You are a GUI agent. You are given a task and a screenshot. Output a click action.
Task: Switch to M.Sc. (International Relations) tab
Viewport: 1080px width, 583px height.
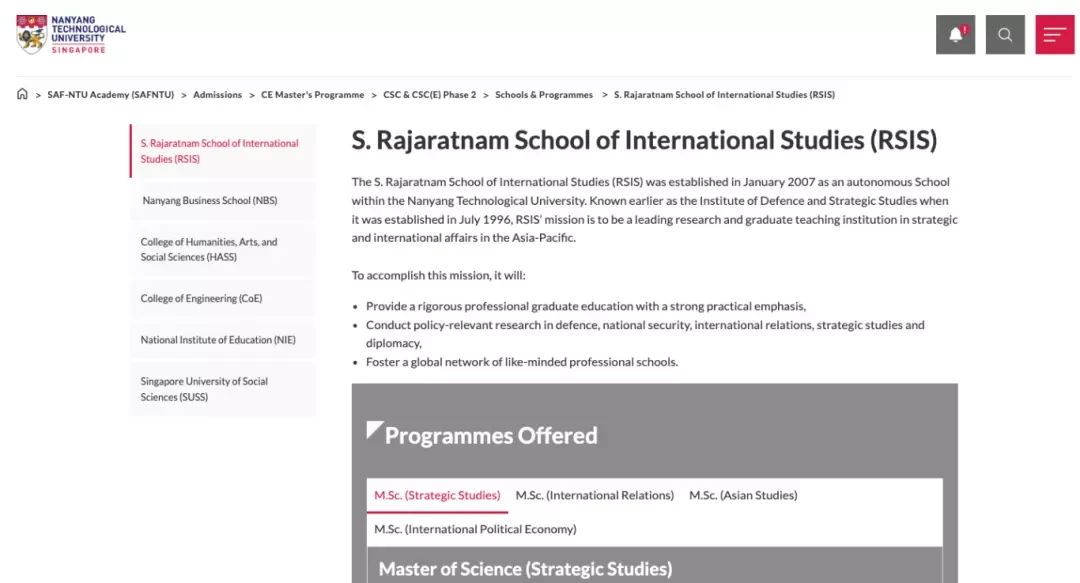coord(595,495)
